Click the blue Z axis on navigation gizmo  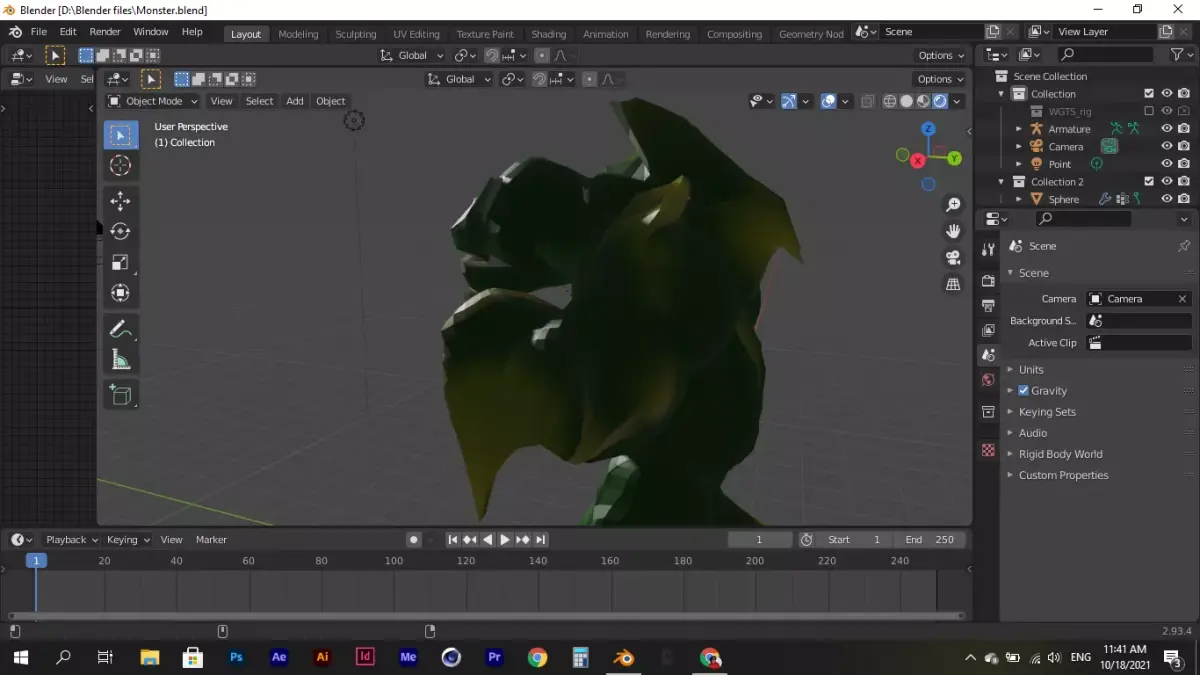(x=928, y=129)
